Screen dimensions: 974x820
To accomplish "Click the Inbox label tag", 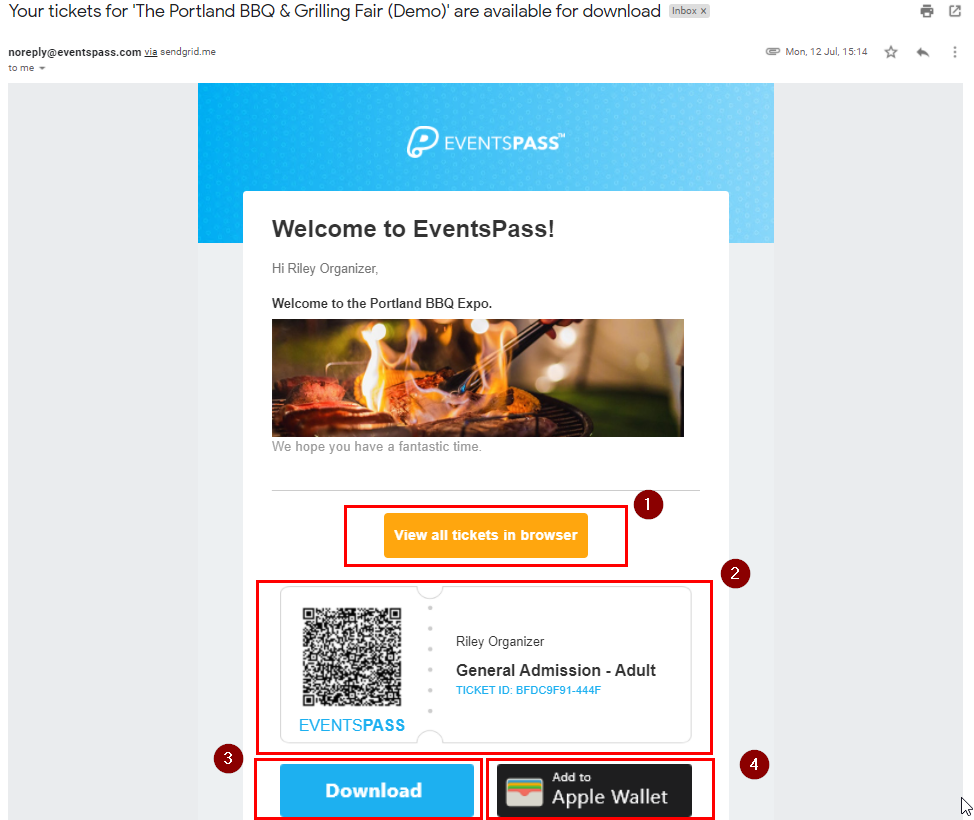I will coord(684,11).
